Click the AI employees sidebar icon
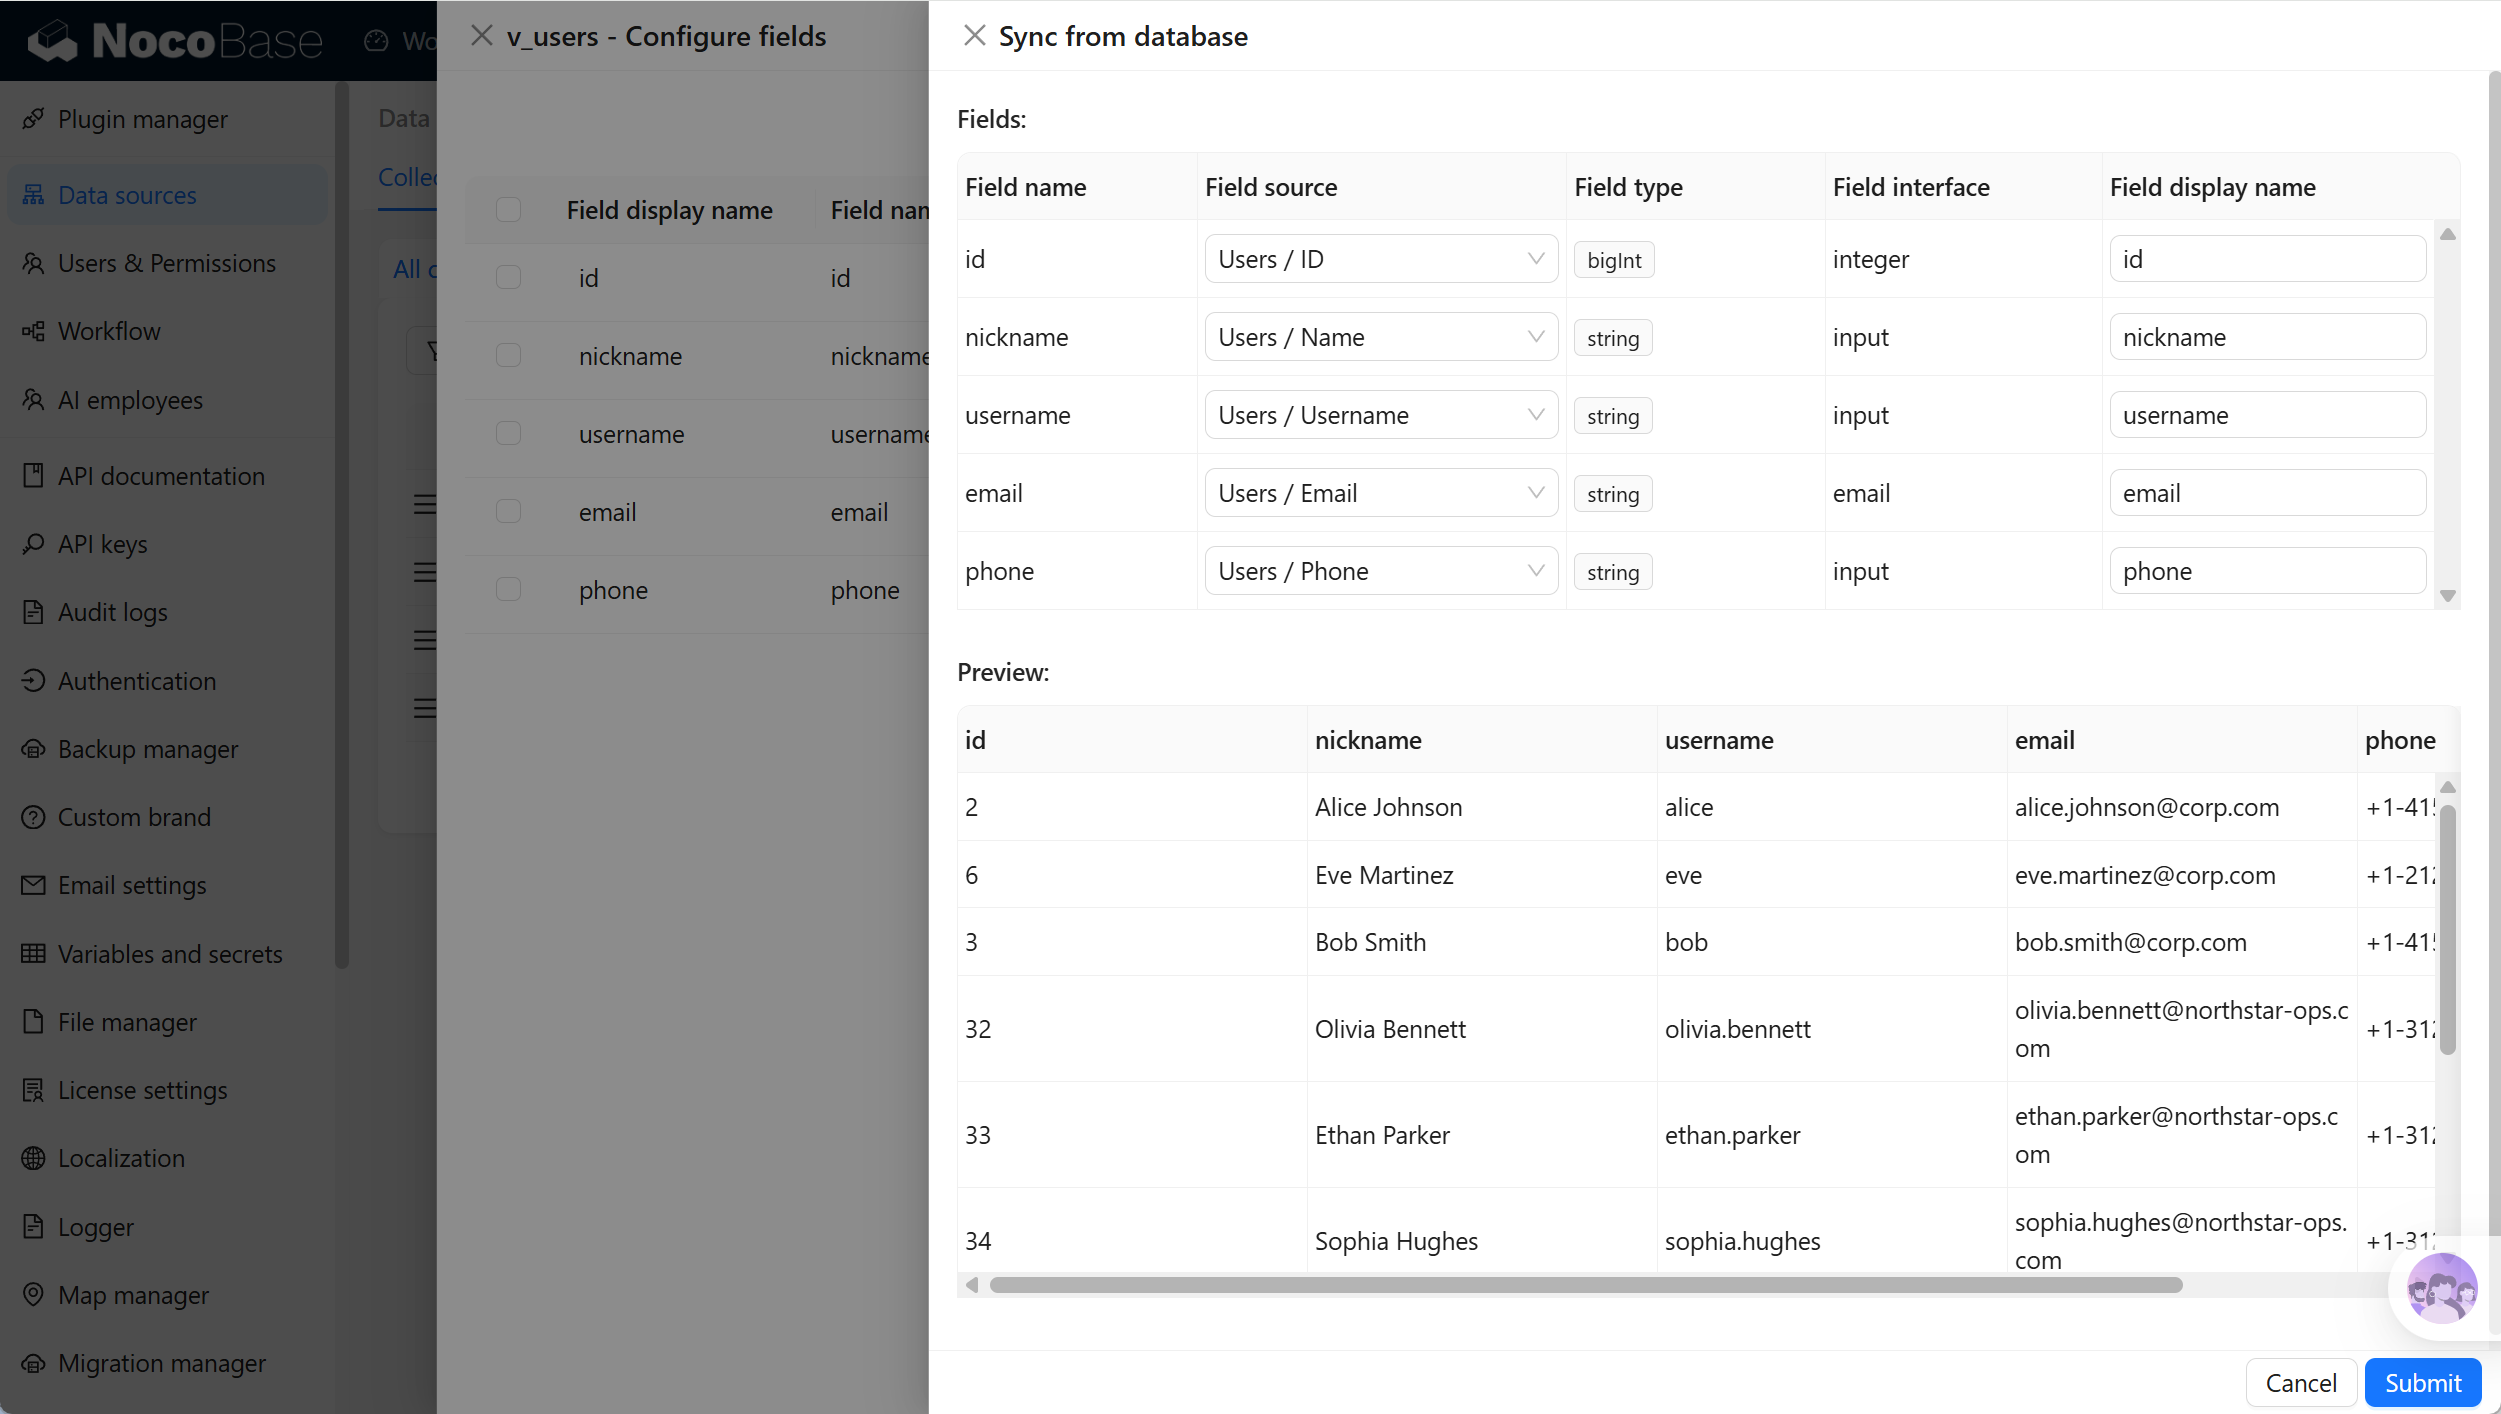 click(33, 400)
